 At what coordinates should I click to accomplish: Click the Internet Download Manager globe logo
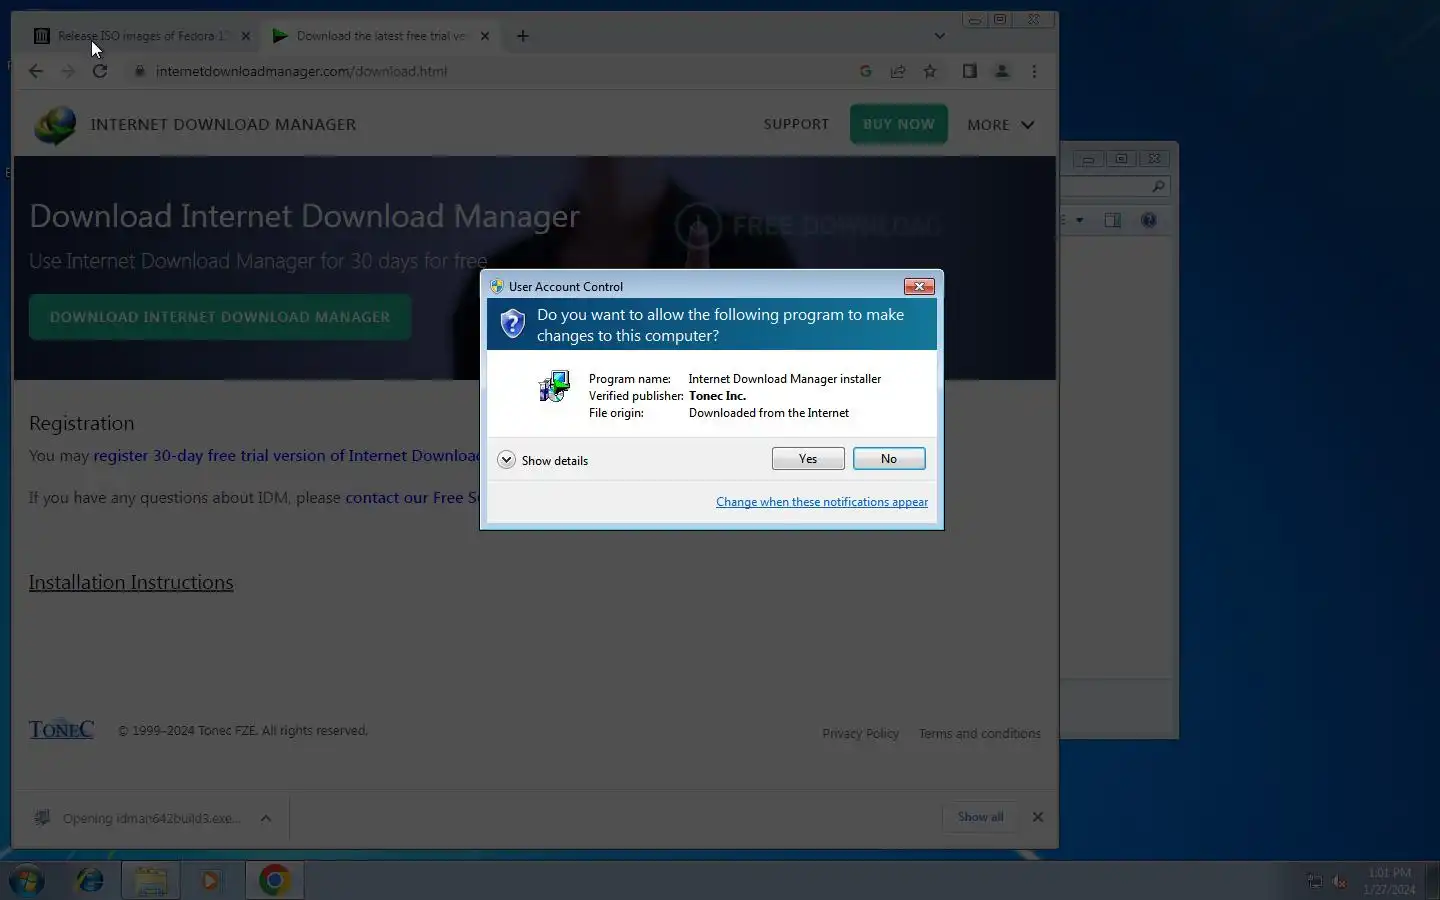(55, 125)
